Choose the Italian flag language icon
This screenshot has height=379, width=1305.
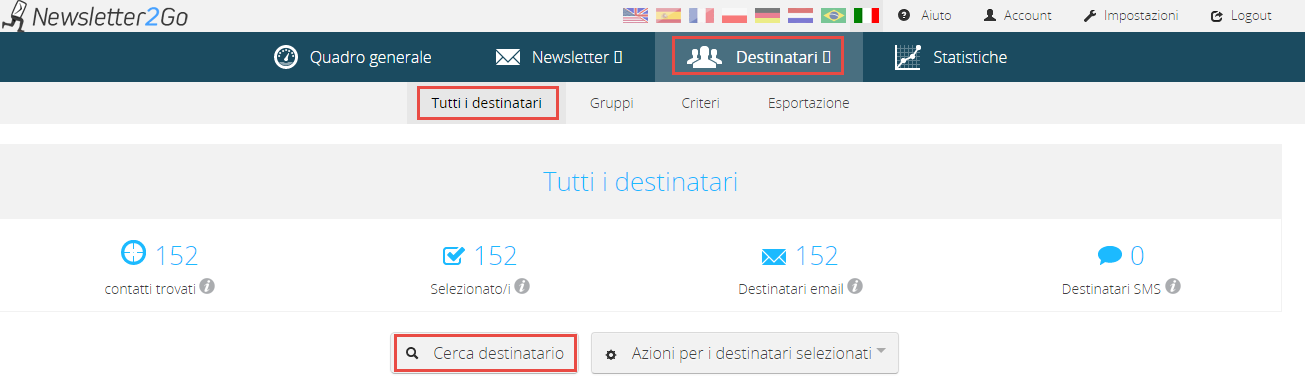point(866,15)
